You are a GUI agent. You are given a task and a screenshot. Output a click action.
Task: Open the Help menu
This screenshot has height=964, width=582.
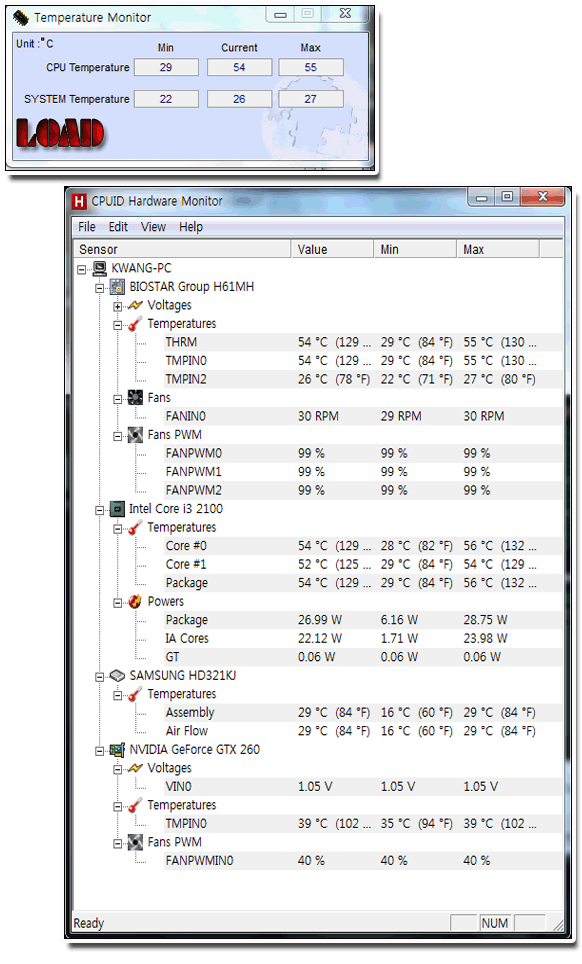(191, 227)
